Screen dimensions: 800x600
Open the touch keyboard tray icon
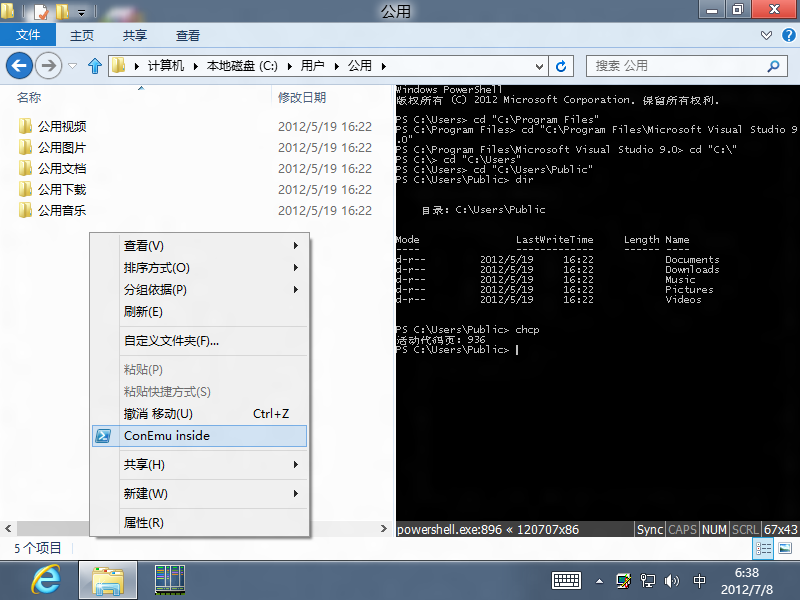point(566,581)
